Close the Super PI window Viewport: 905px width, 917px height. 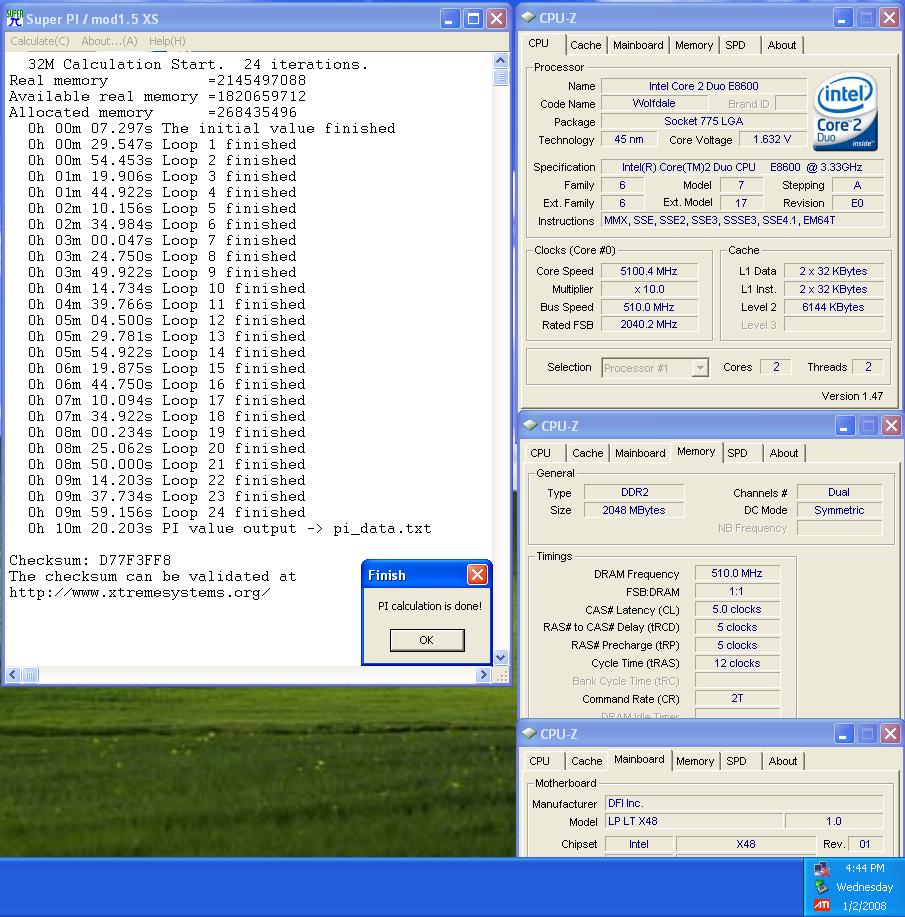coord(497,19)
